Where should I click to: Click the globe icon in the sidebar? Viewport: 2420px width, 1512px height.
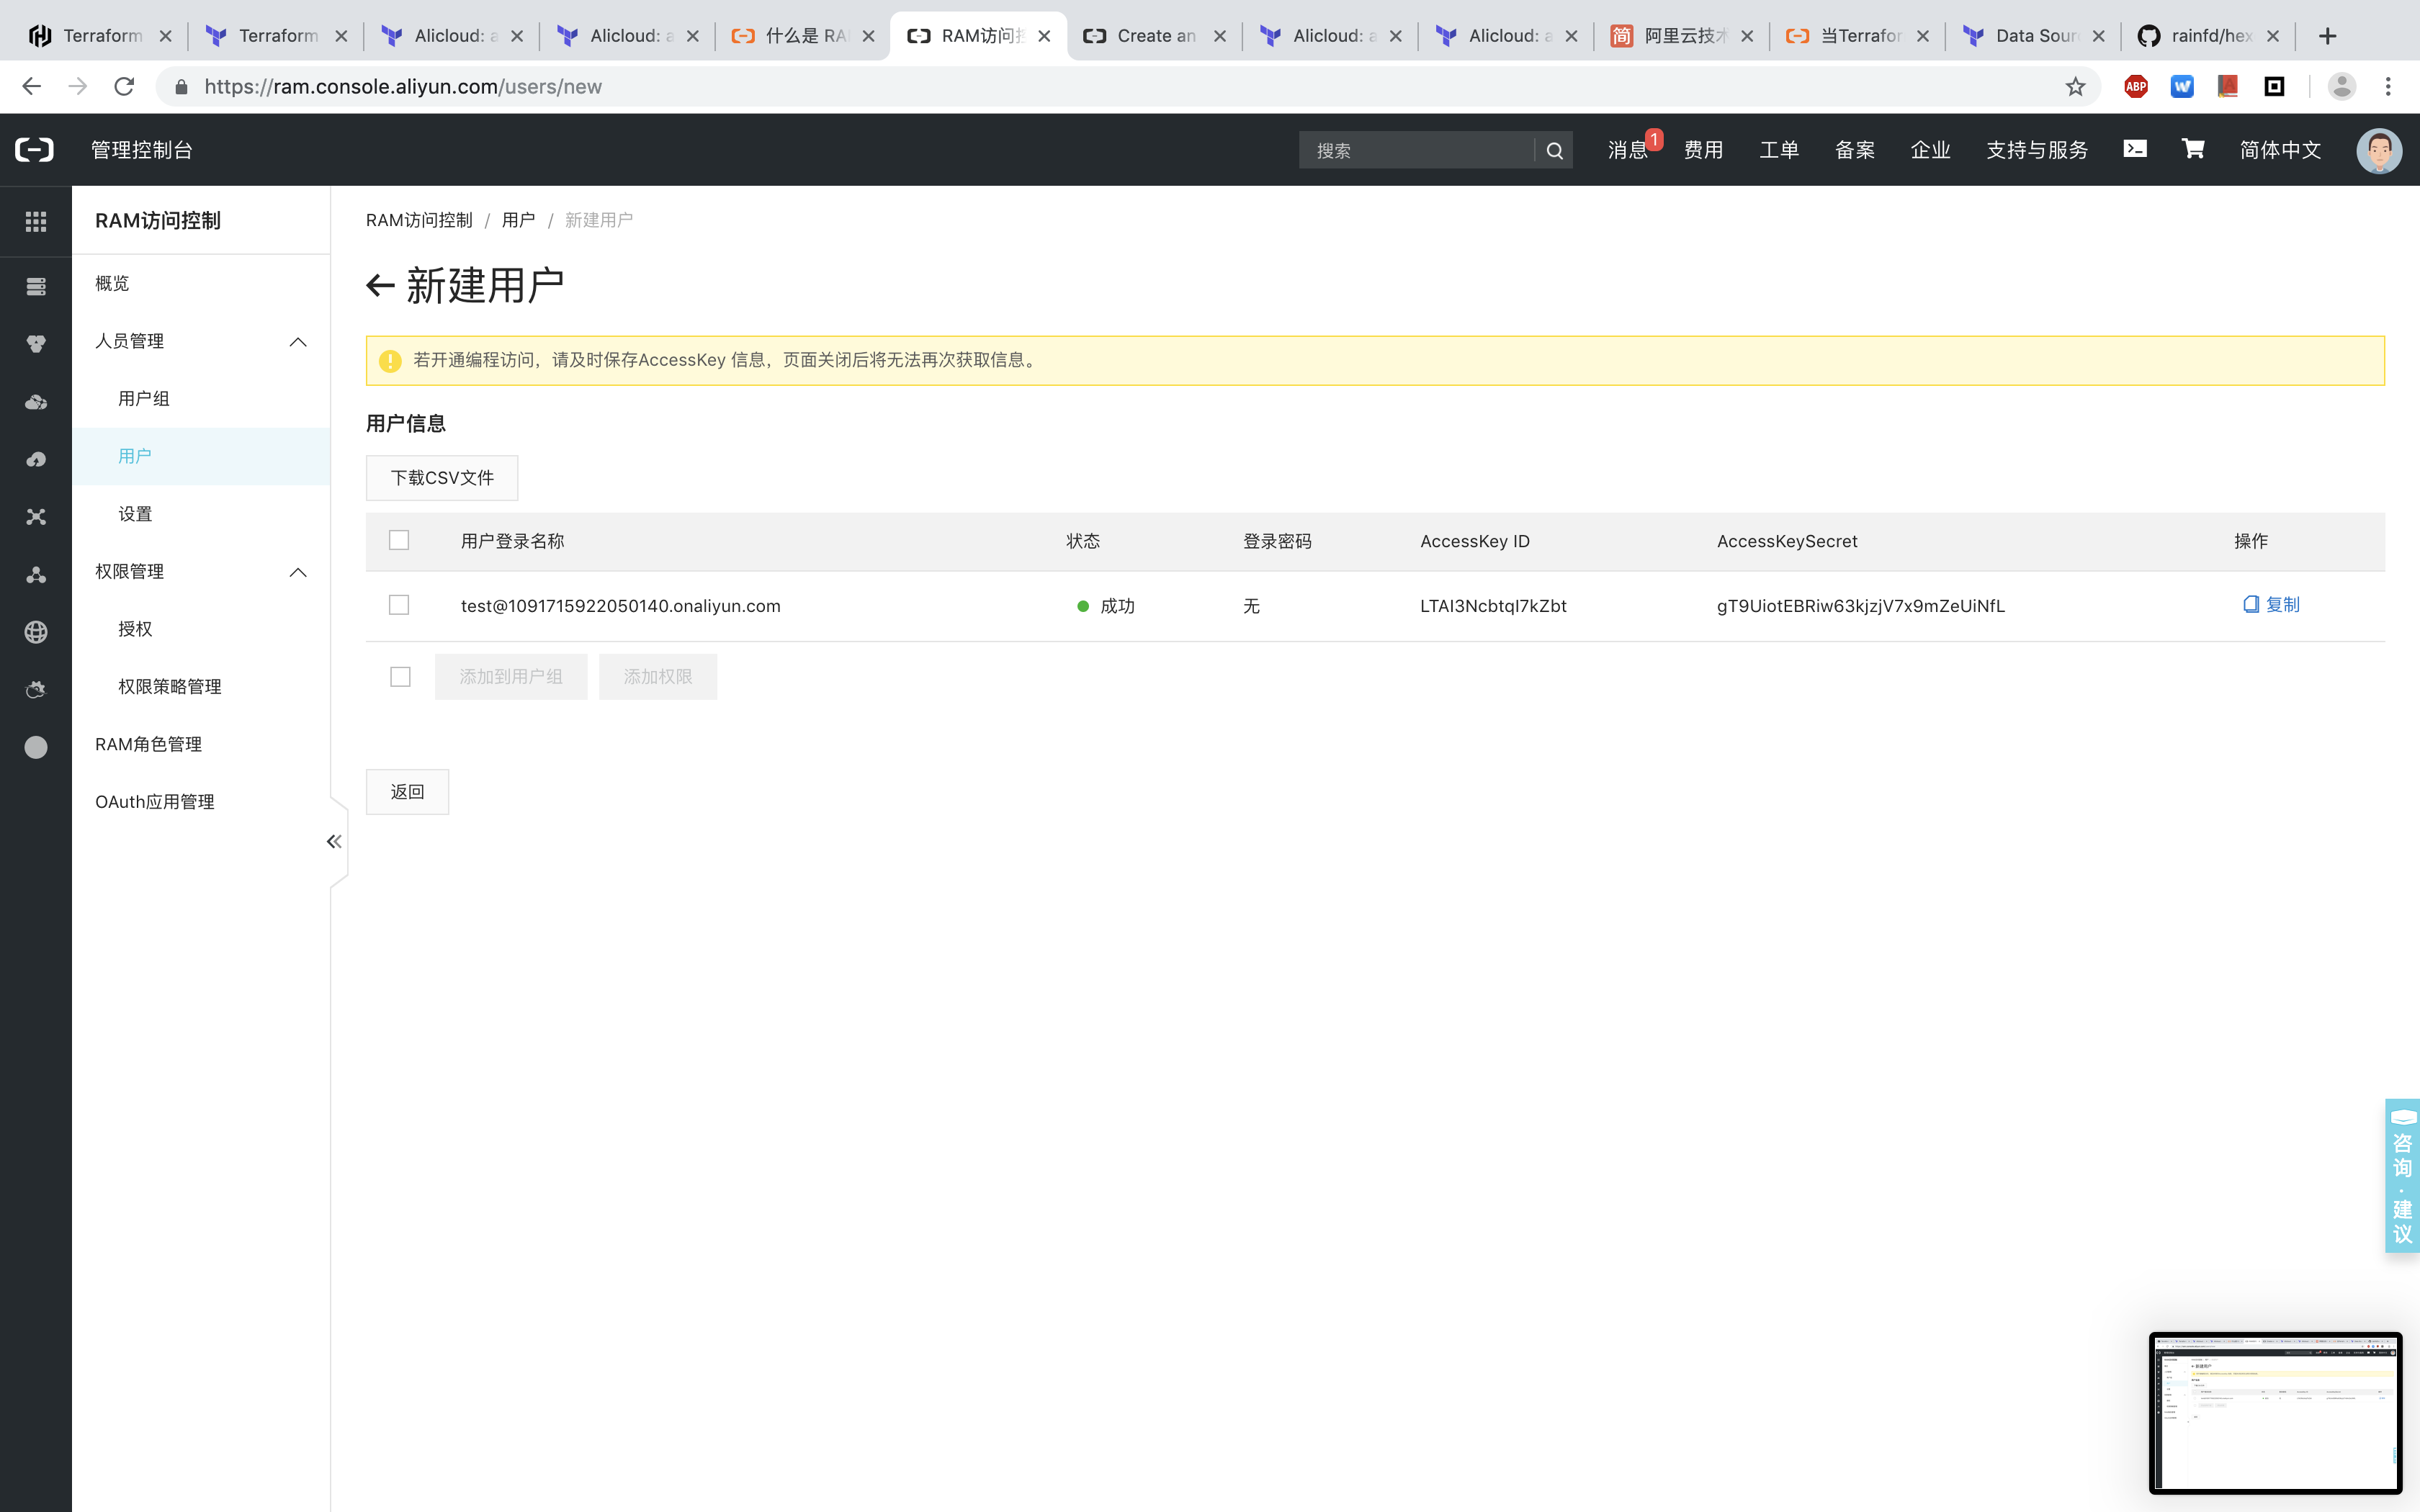click(x=35, y=632)
